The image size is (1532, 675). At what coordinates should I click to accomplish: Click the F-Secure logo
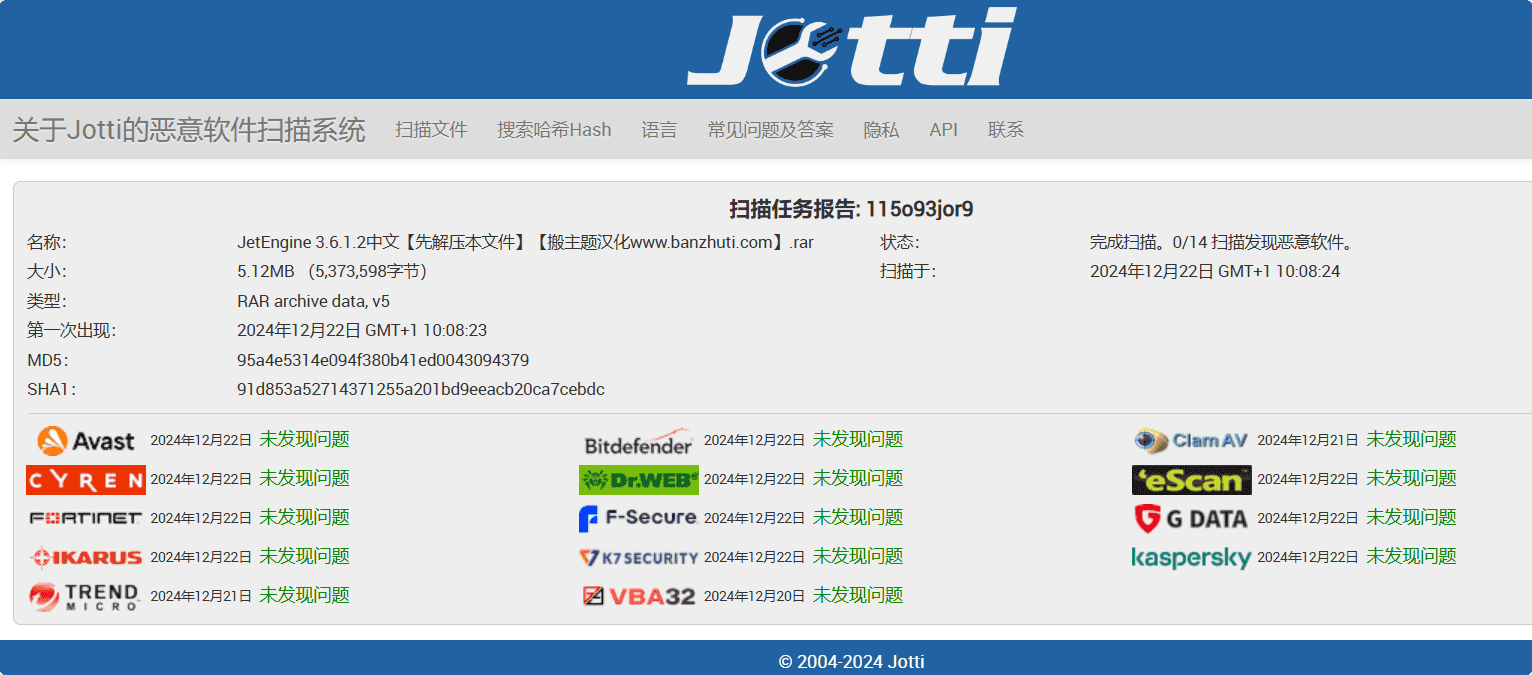pyautogui.click(x=638, y=518)
